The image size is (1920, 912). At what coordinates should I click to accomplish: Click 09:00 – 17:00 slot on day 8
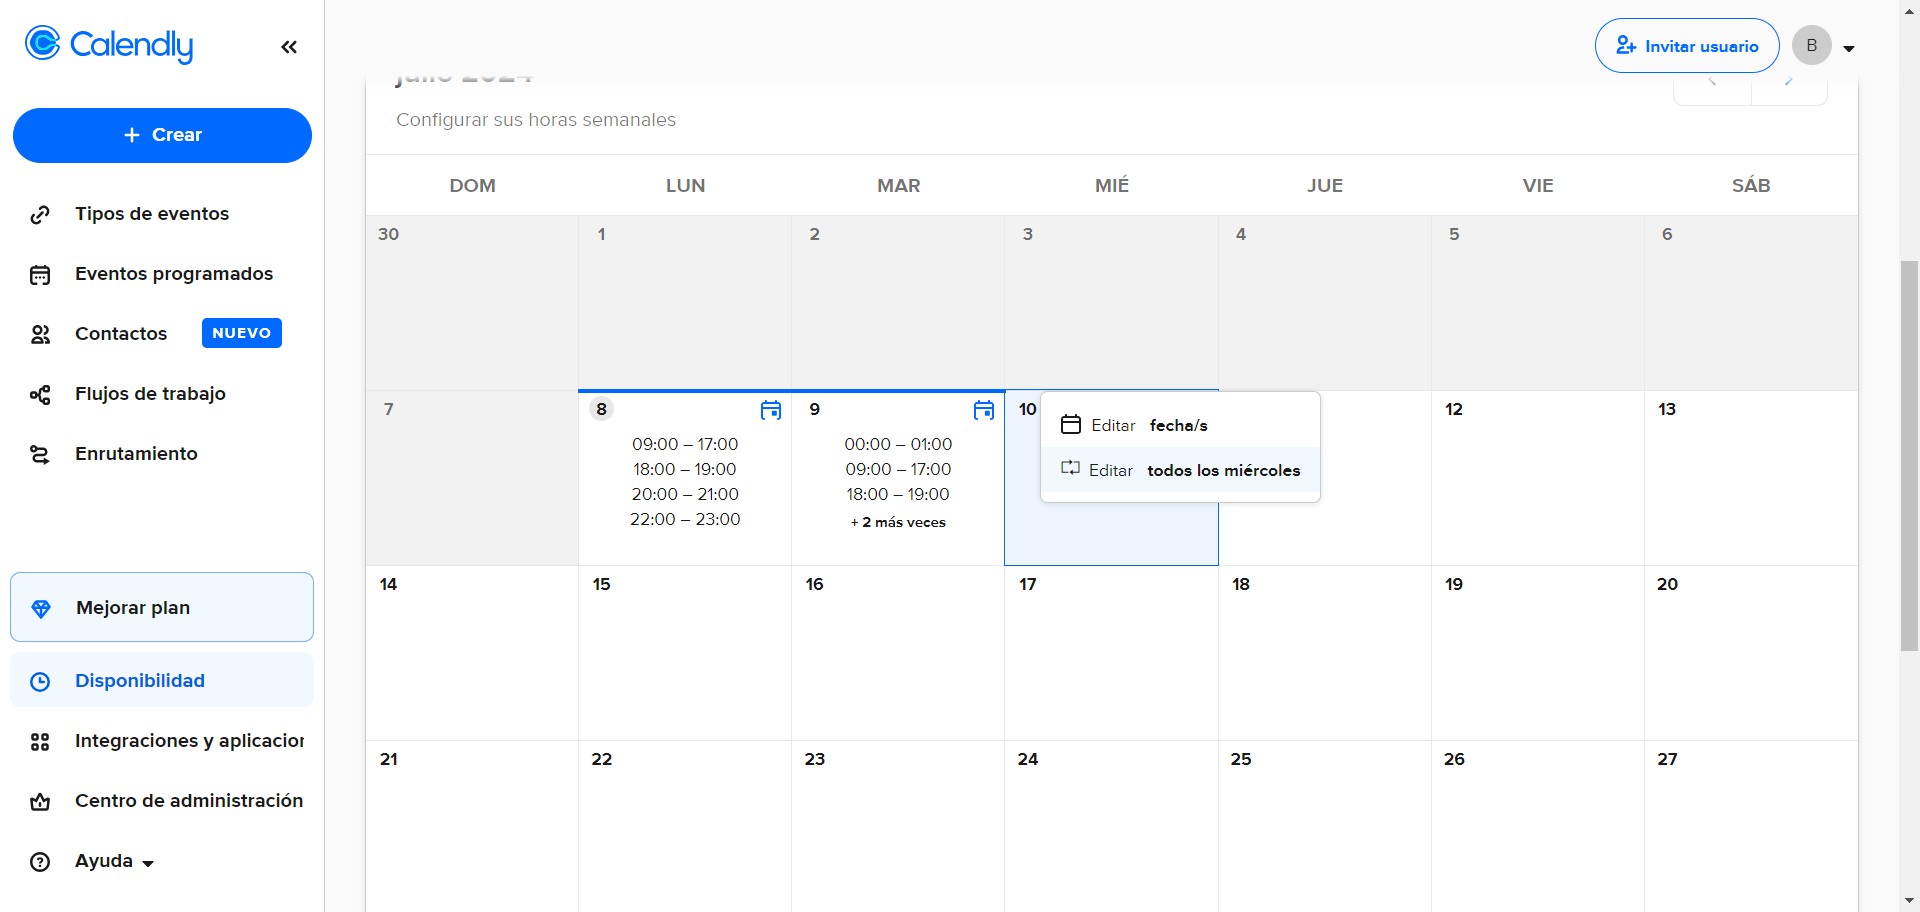[x=685, y=444]
